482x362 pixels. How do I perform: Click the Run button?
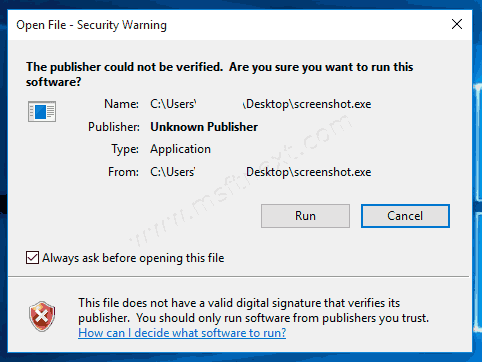(305, 216)
